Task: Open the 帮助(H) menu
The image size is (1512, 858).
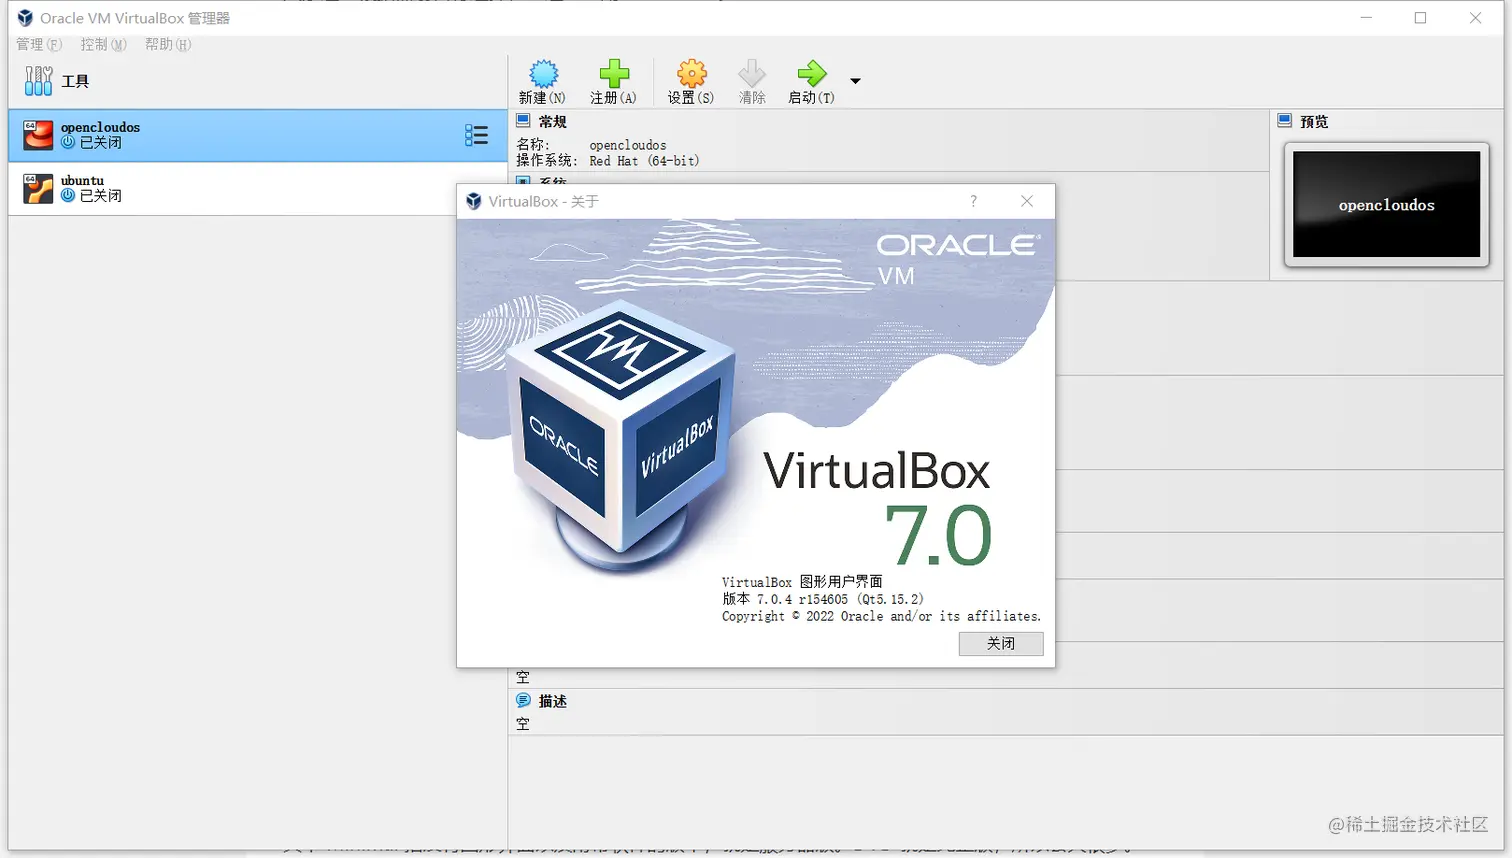Action: coord(168,44)
